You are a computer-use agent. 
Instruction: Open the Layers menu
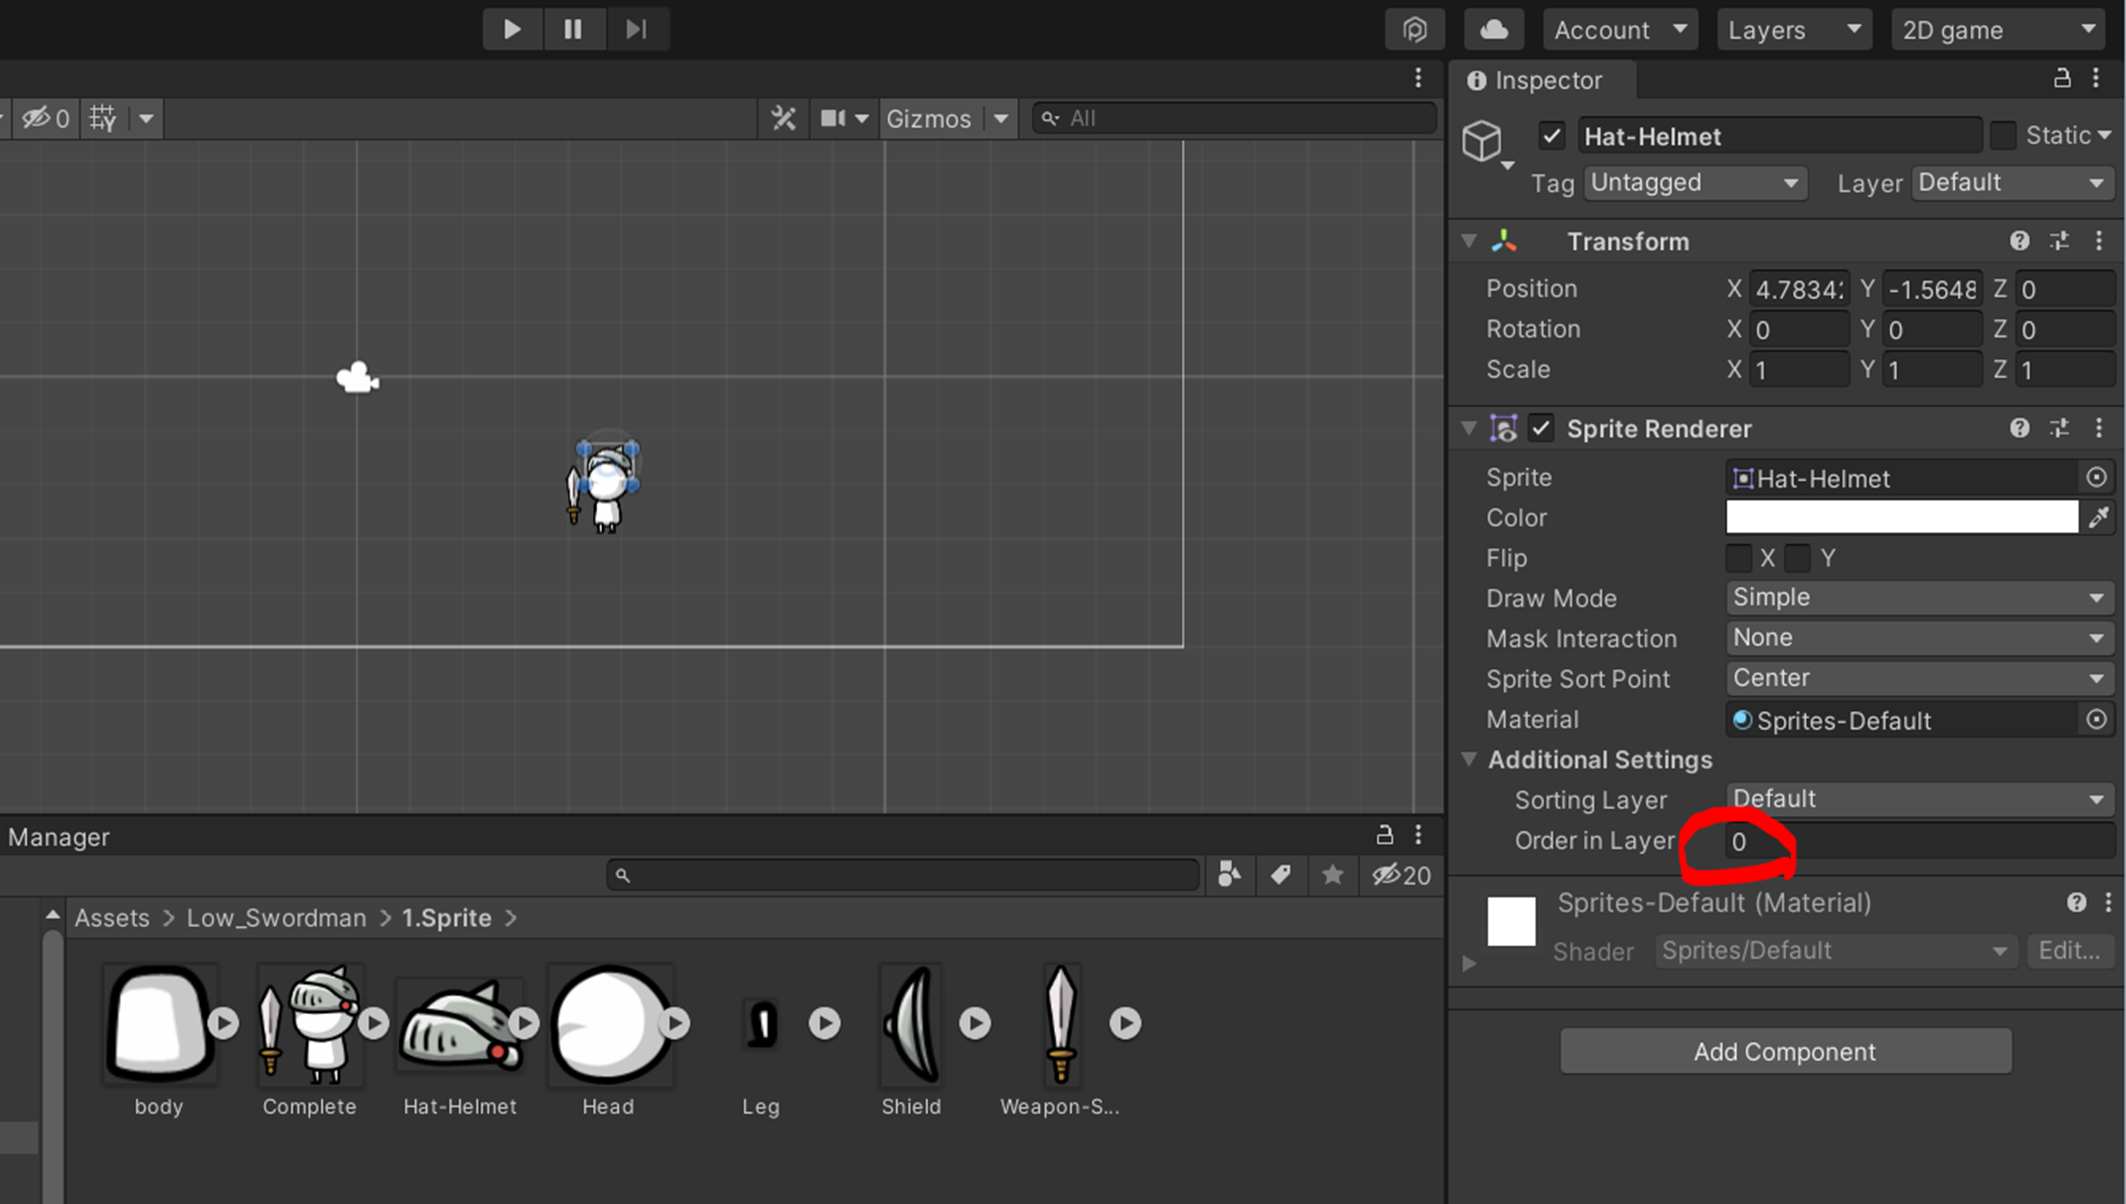click(1793, 29)
